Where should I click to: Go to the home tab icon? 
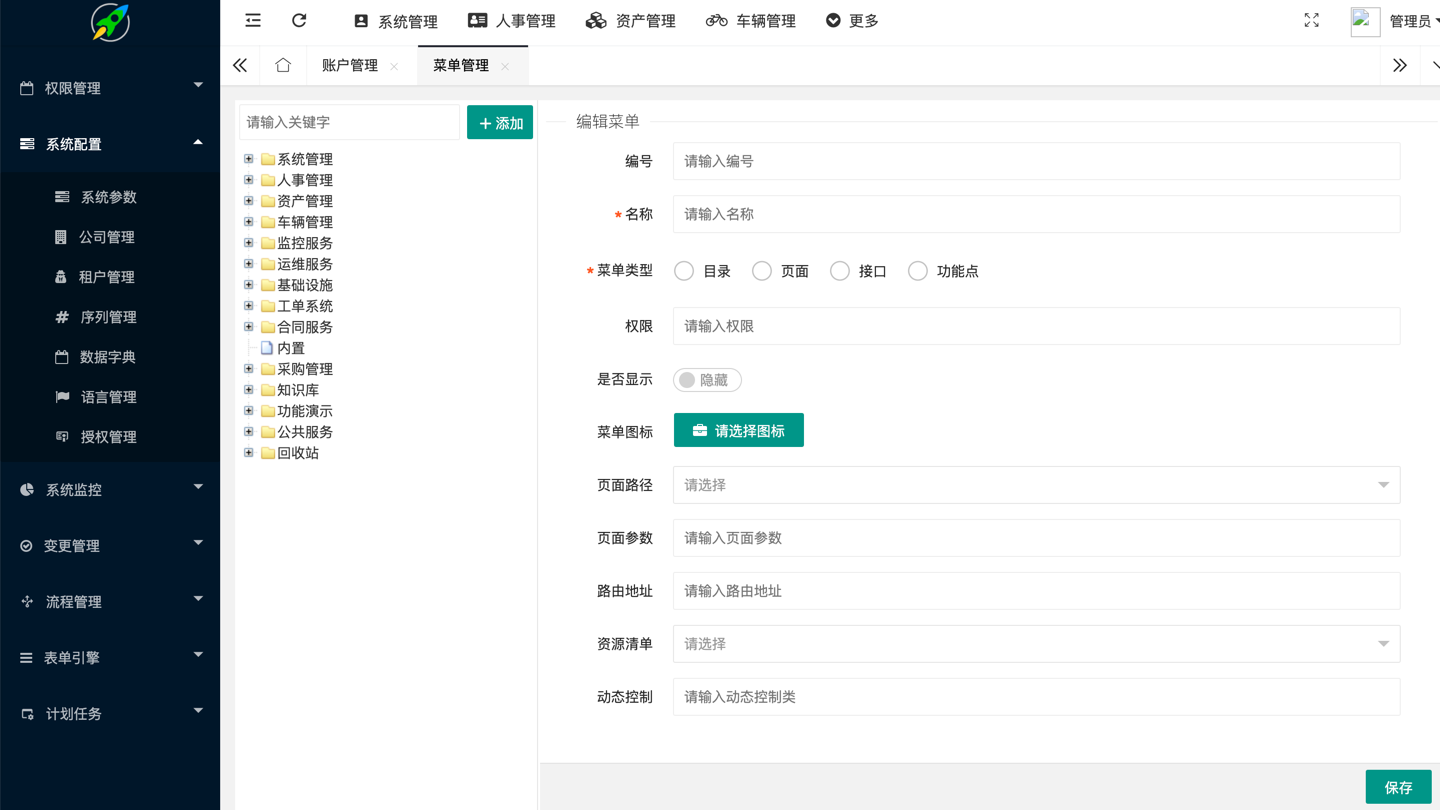coord(283,66)
